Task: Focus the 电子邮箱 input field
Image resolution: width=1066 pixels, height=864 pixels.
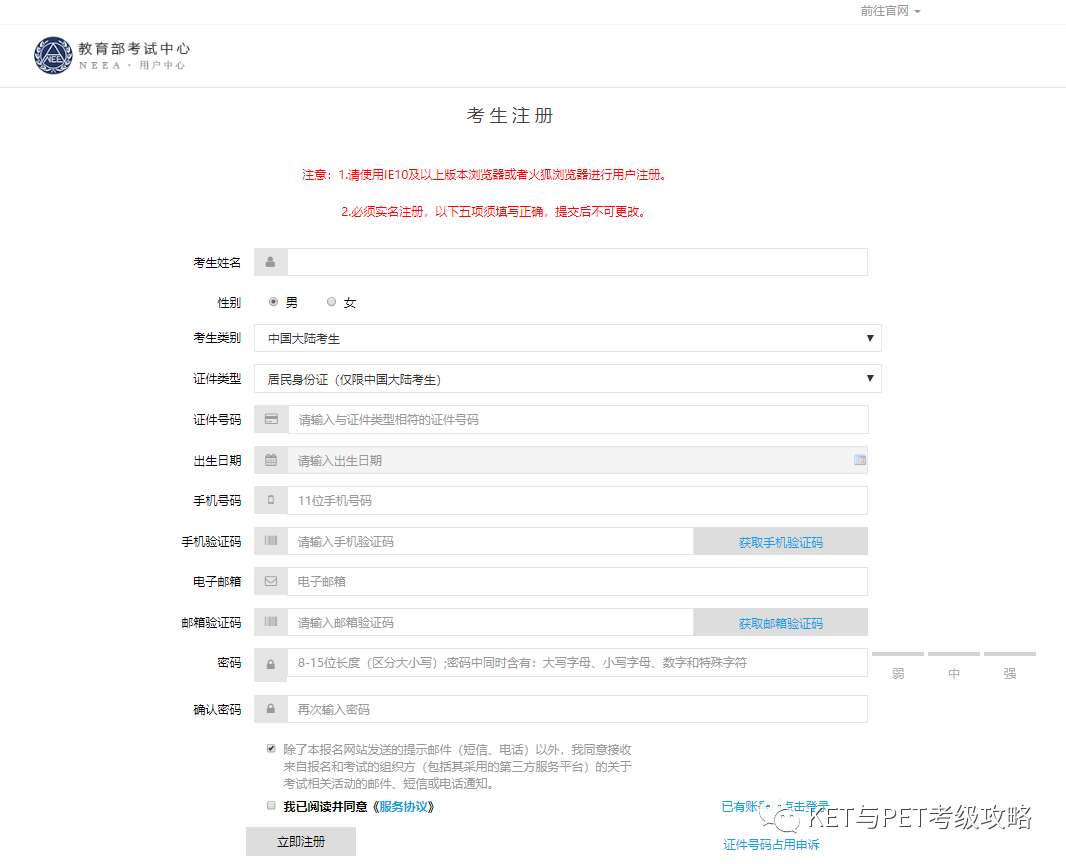Action: pos(577,581)
